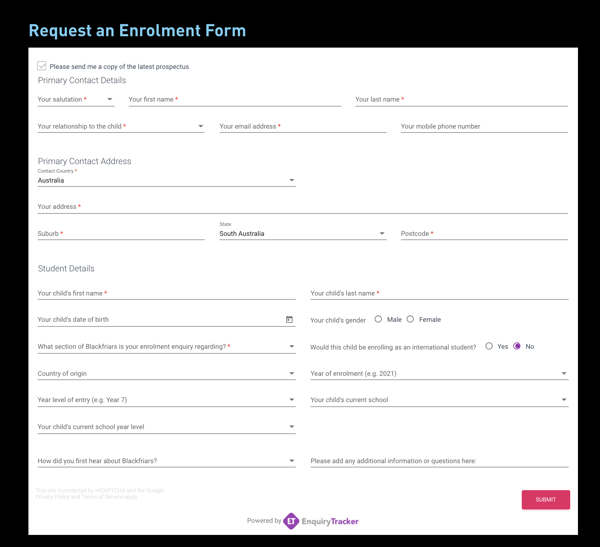Open the date of birth calendar icon
Screen dimensions: 600x547
coord(289,320)
